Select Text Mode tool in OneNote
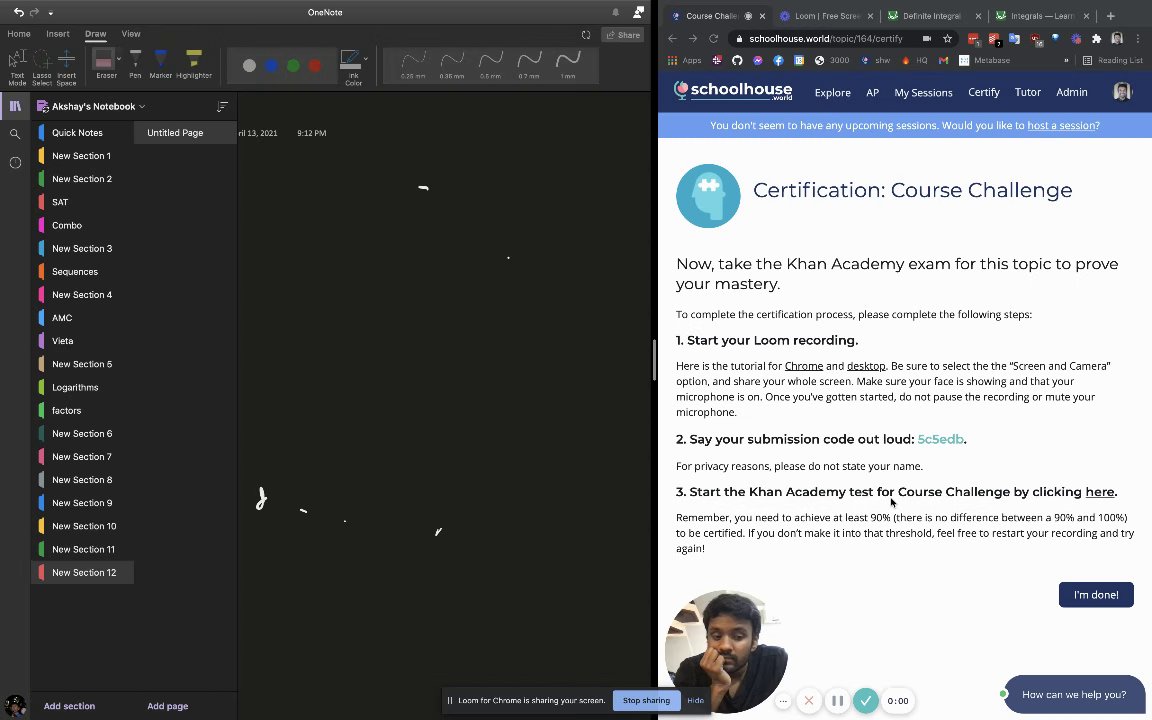The height and width of the screenshot is (720, 1152). [x=17, y=67]
